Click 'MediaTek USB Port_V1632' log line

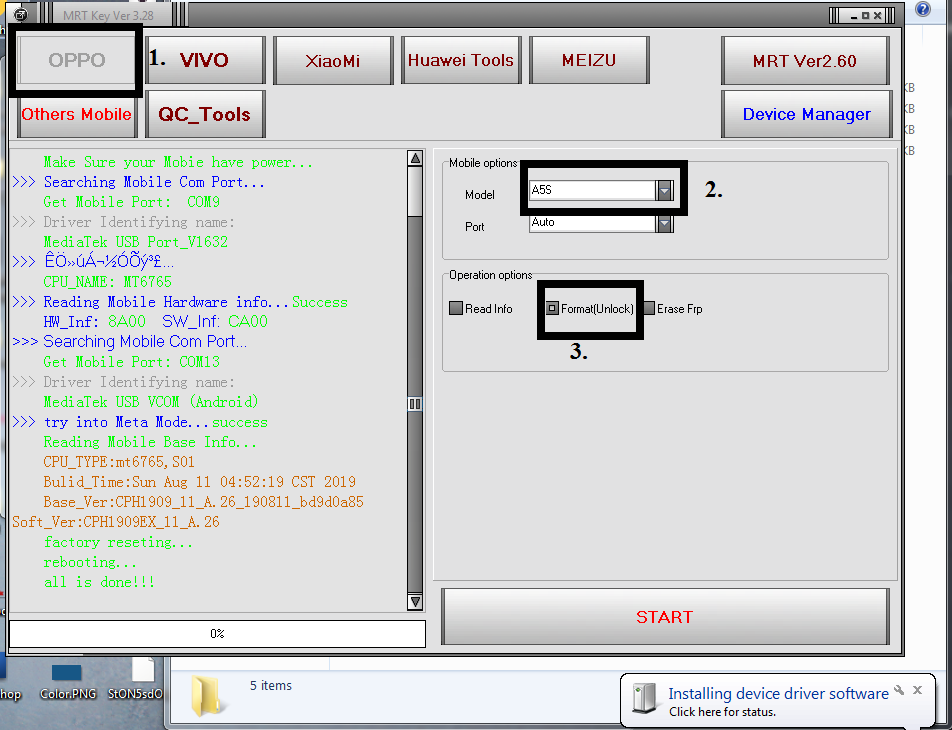(x=135, y=242)
